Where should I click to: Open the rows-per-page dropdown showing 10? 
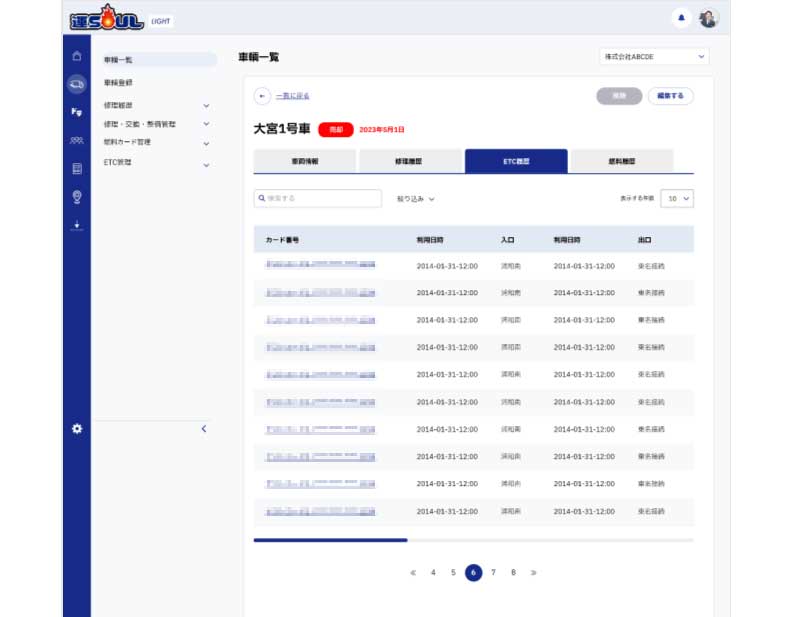(x=677, y=199)
